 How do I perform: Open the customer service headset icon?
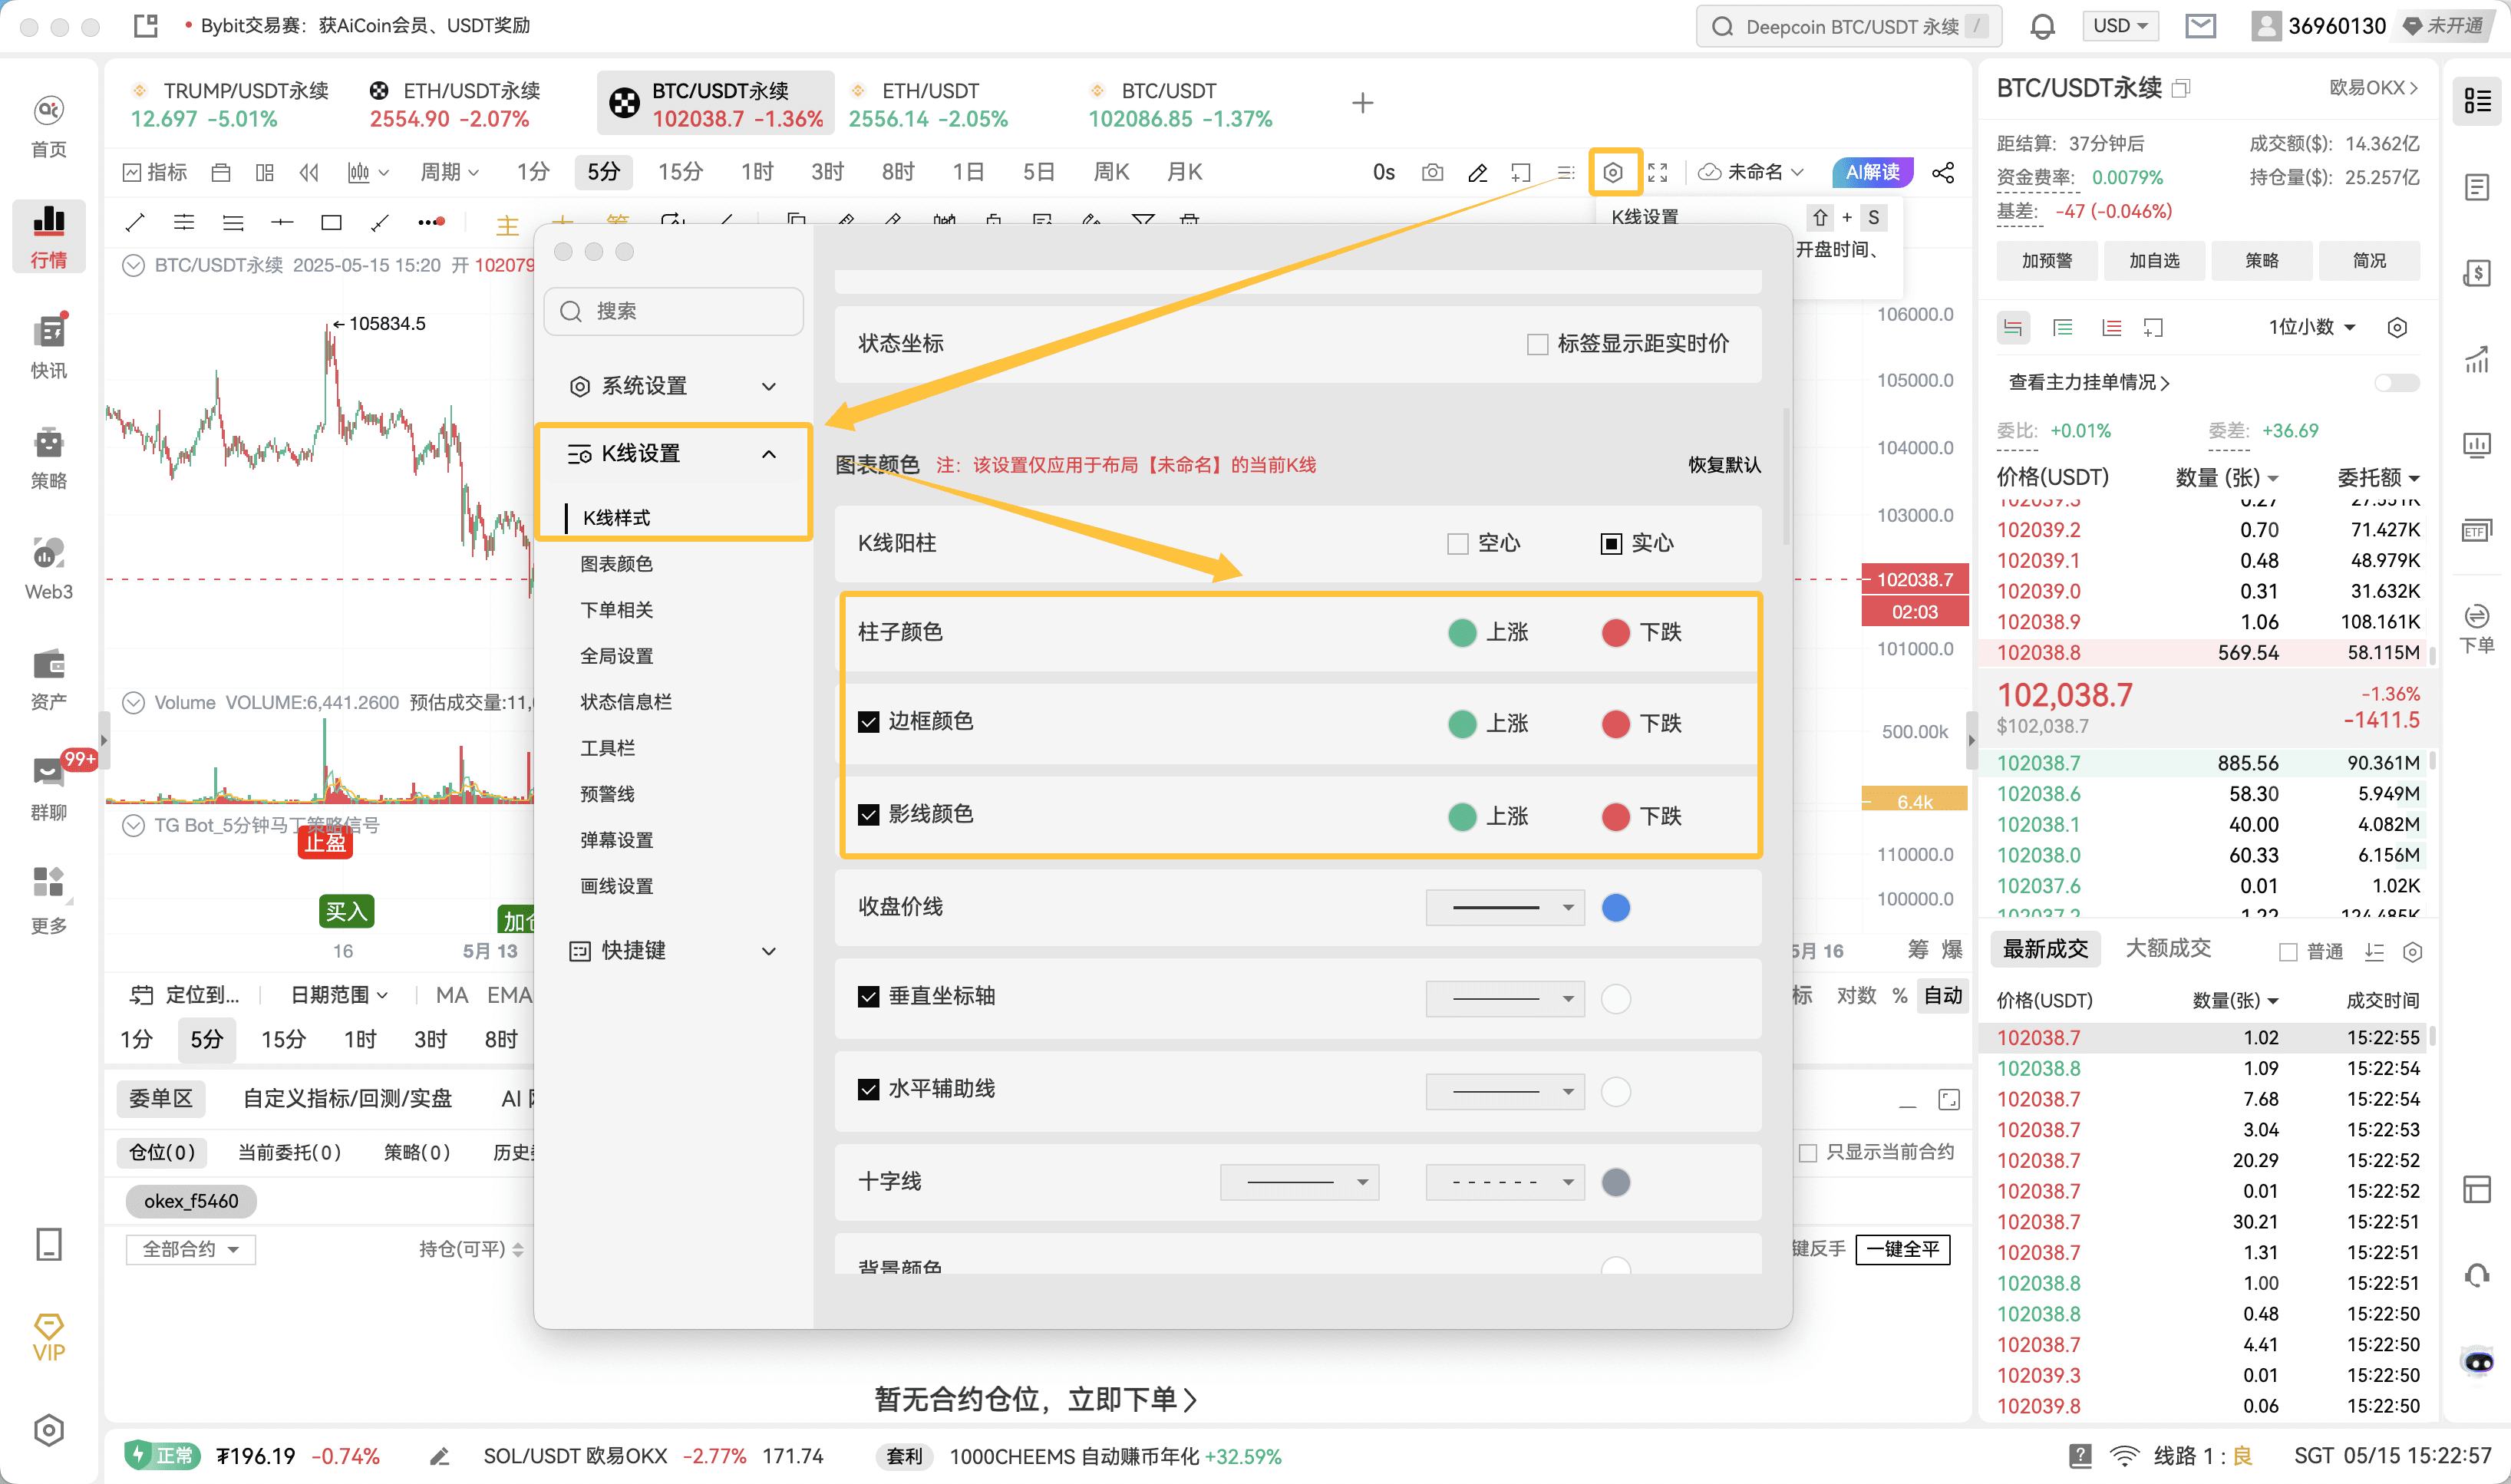coord(2476,1274)
